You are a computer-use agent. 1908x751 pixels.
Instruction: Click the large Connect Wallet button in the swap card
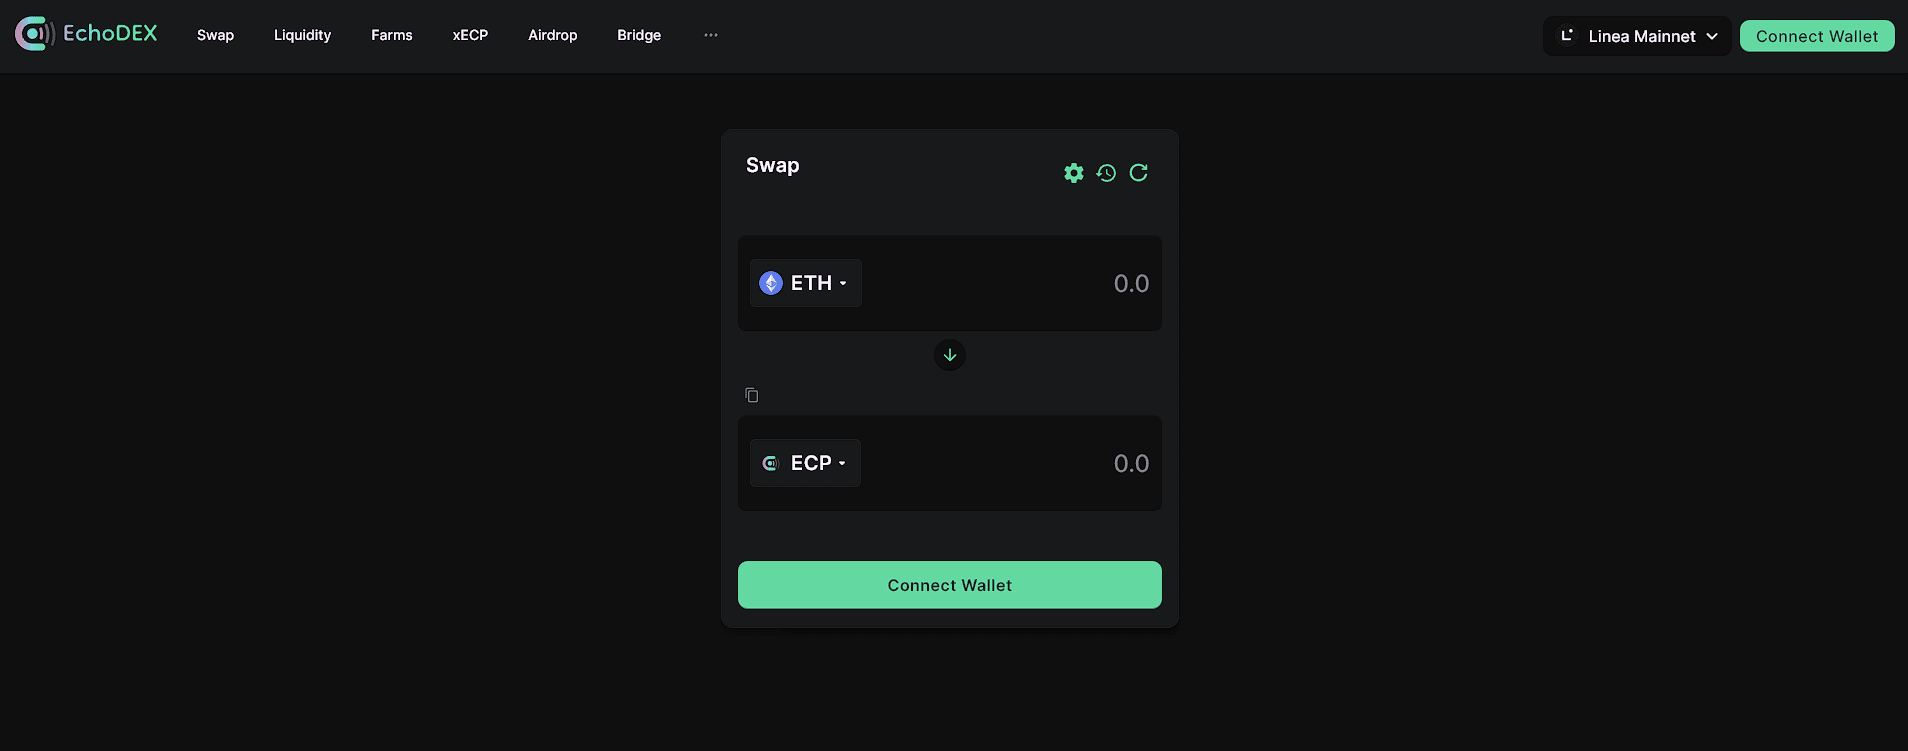tap(950, 585)
